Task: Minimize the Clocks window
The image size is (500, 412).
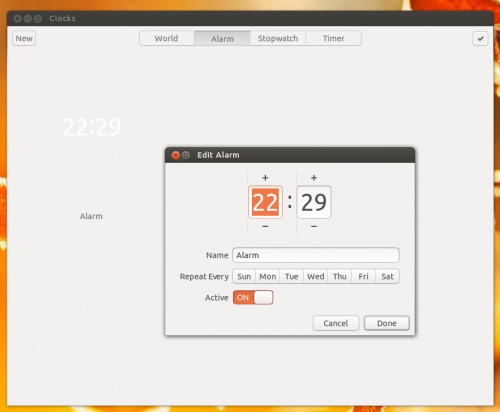Action: pos(28,18)
